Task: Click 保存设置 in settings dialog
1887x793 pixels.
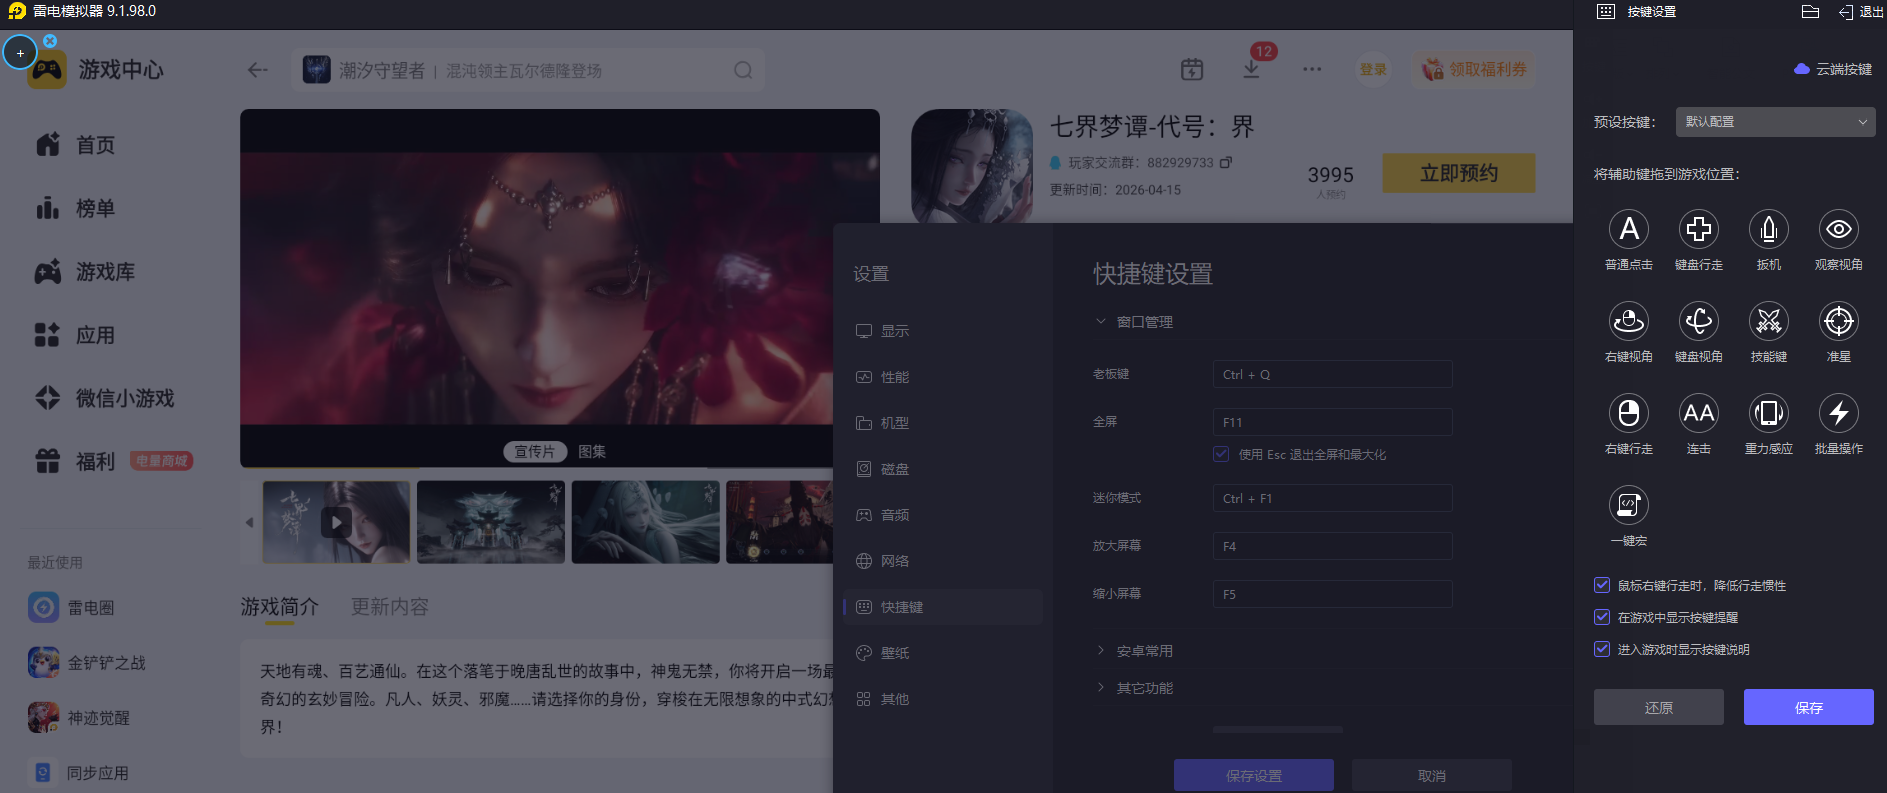Action: click(1253, 775)
